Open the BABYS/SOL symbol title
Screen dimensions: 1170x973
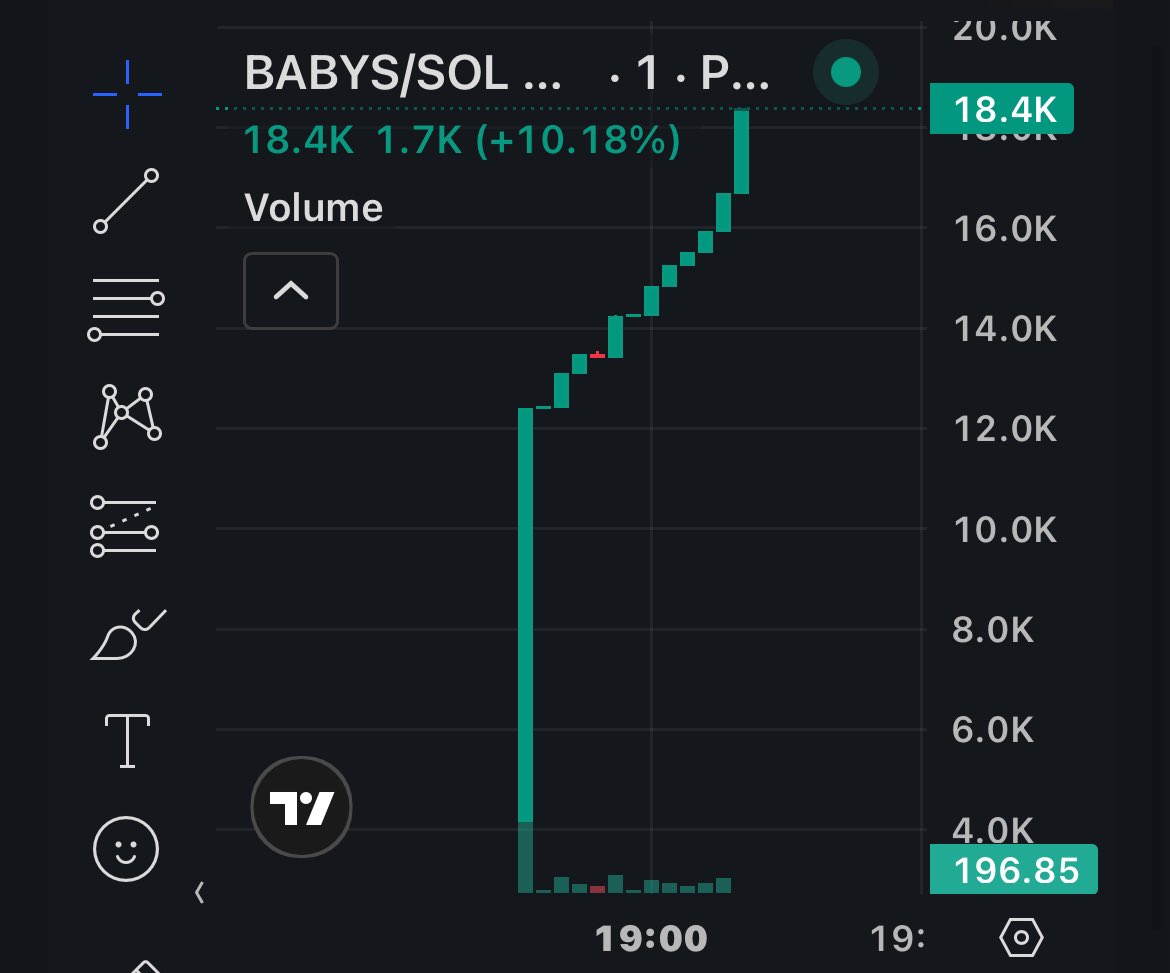click(403, 73)
